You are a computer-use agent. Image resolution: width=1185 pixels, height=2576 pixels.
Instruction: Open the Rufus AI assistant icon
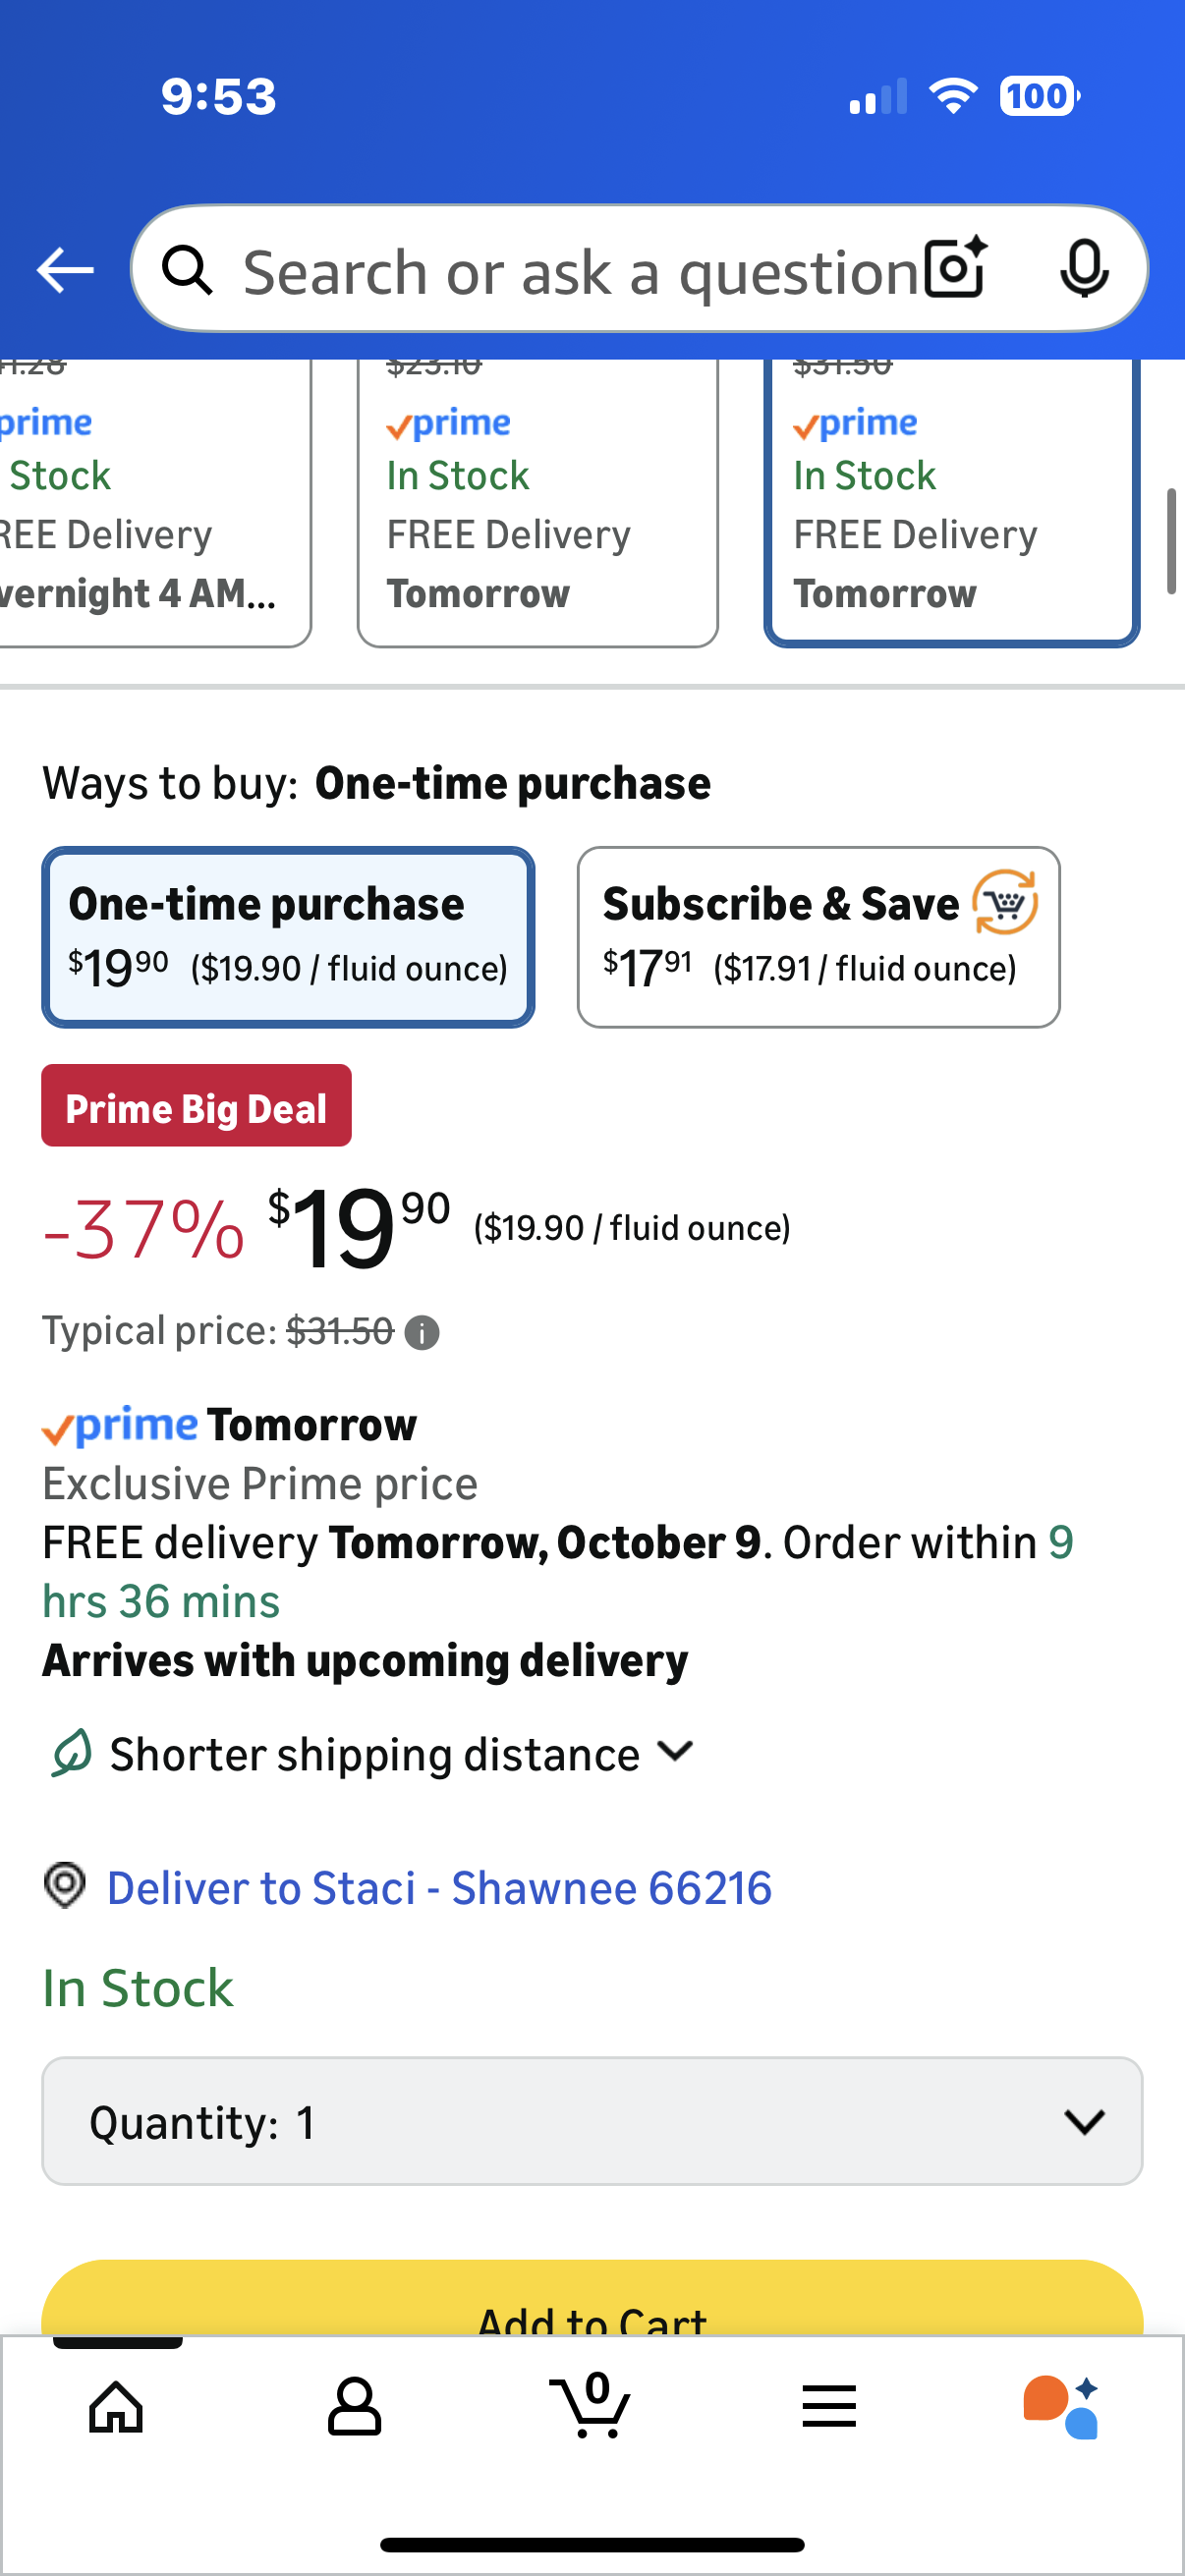pyautogui.click(x=1061, y=2406)
